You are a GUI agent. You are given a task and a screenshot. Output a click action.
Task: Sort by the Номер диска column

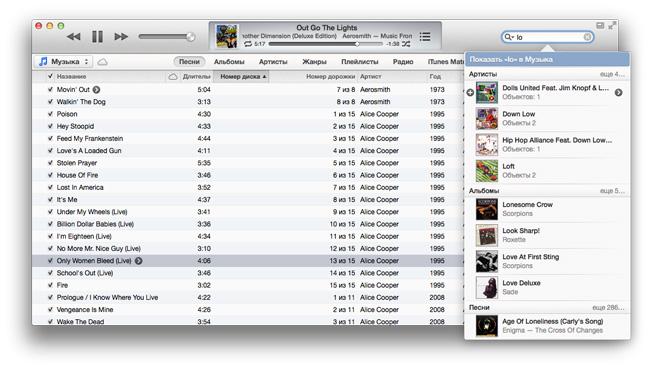pos(241,76)
